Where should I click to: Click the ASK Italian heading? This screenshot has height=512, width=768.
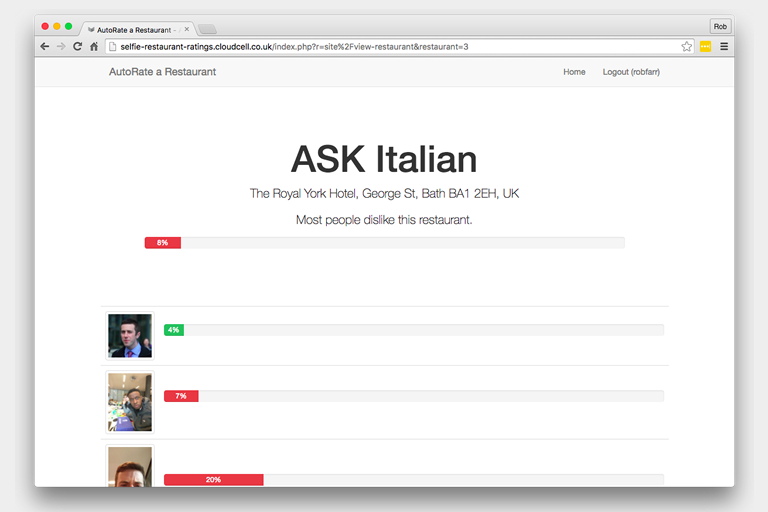pos(384,159)
